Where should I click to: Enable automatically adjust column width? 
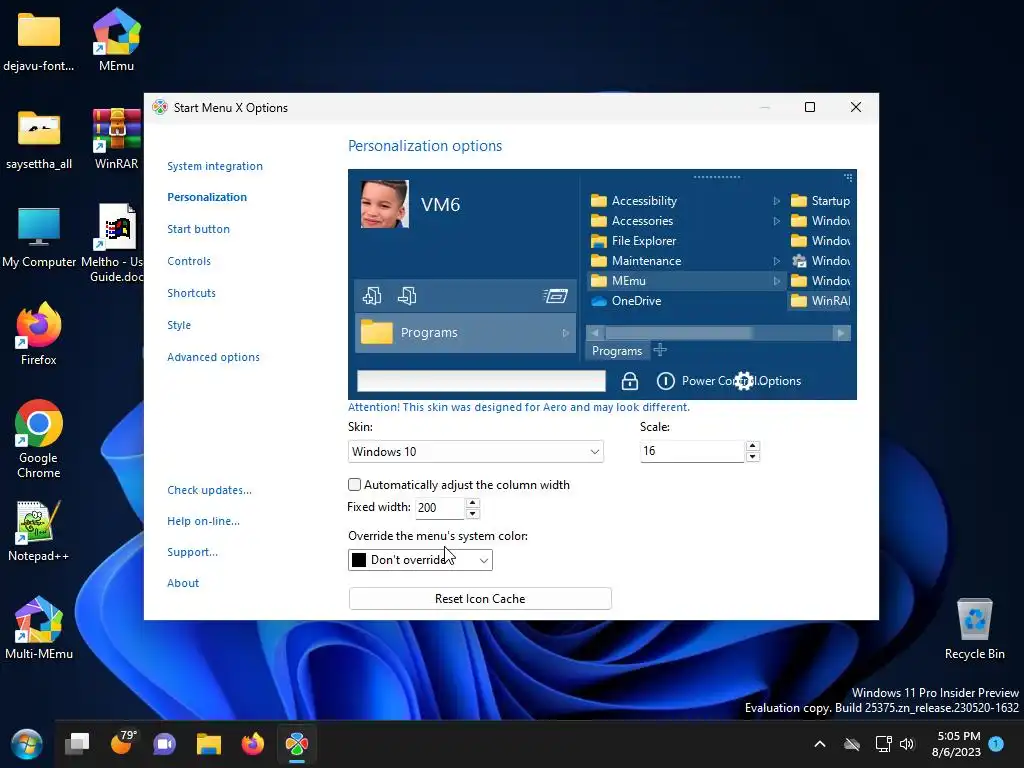[355, 485]
